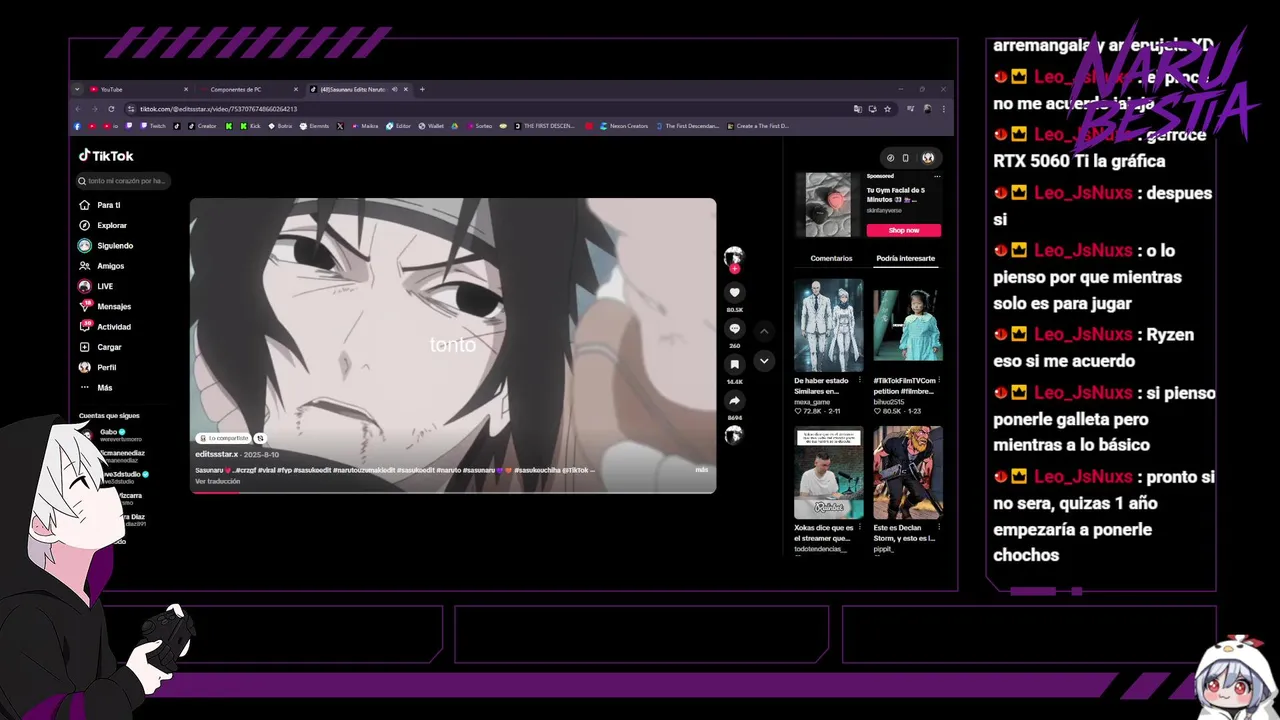1280x720 pixels.
Task: Open the profile avatar menu in header
Action: tap(928, 158)
